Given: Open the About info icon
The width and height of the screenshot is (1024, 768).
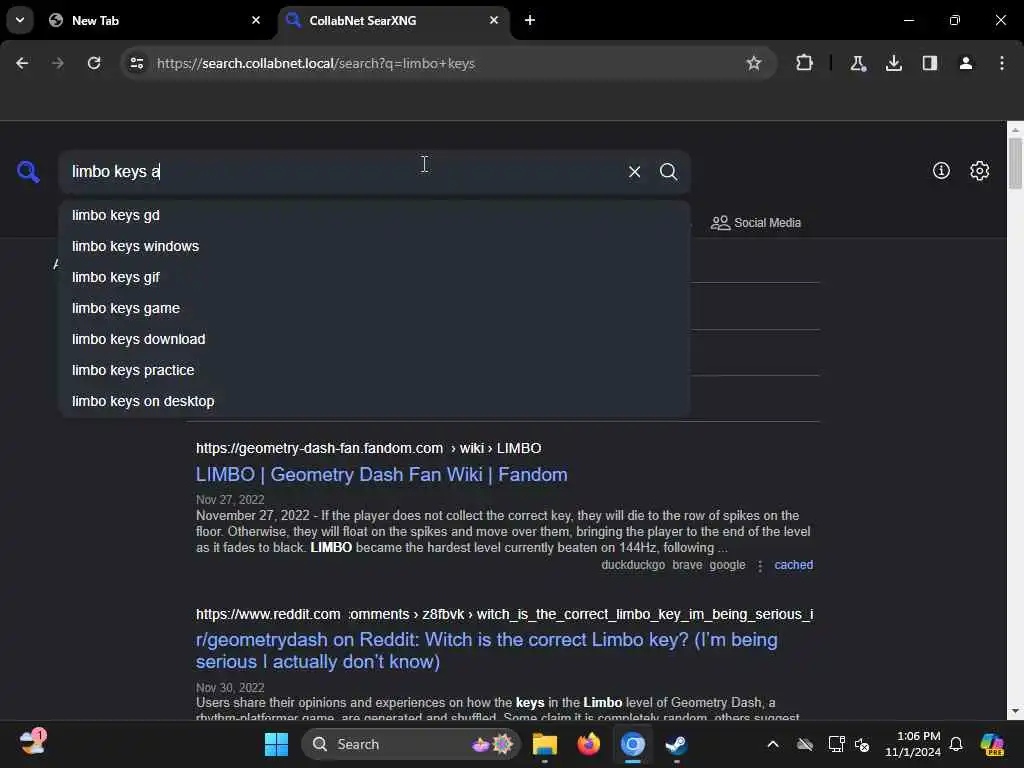Looking at the screenshot, I should pos(941,170).
